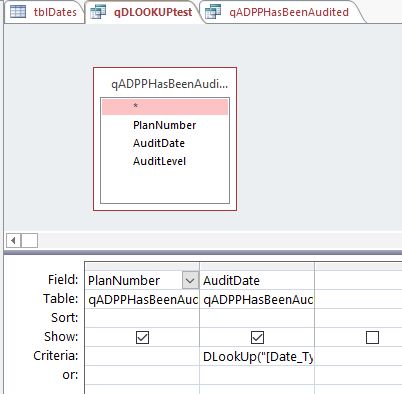Click the horizontal scrollbar thumb
The height and width of the screenshot is (394, 402).
point(29,240)
